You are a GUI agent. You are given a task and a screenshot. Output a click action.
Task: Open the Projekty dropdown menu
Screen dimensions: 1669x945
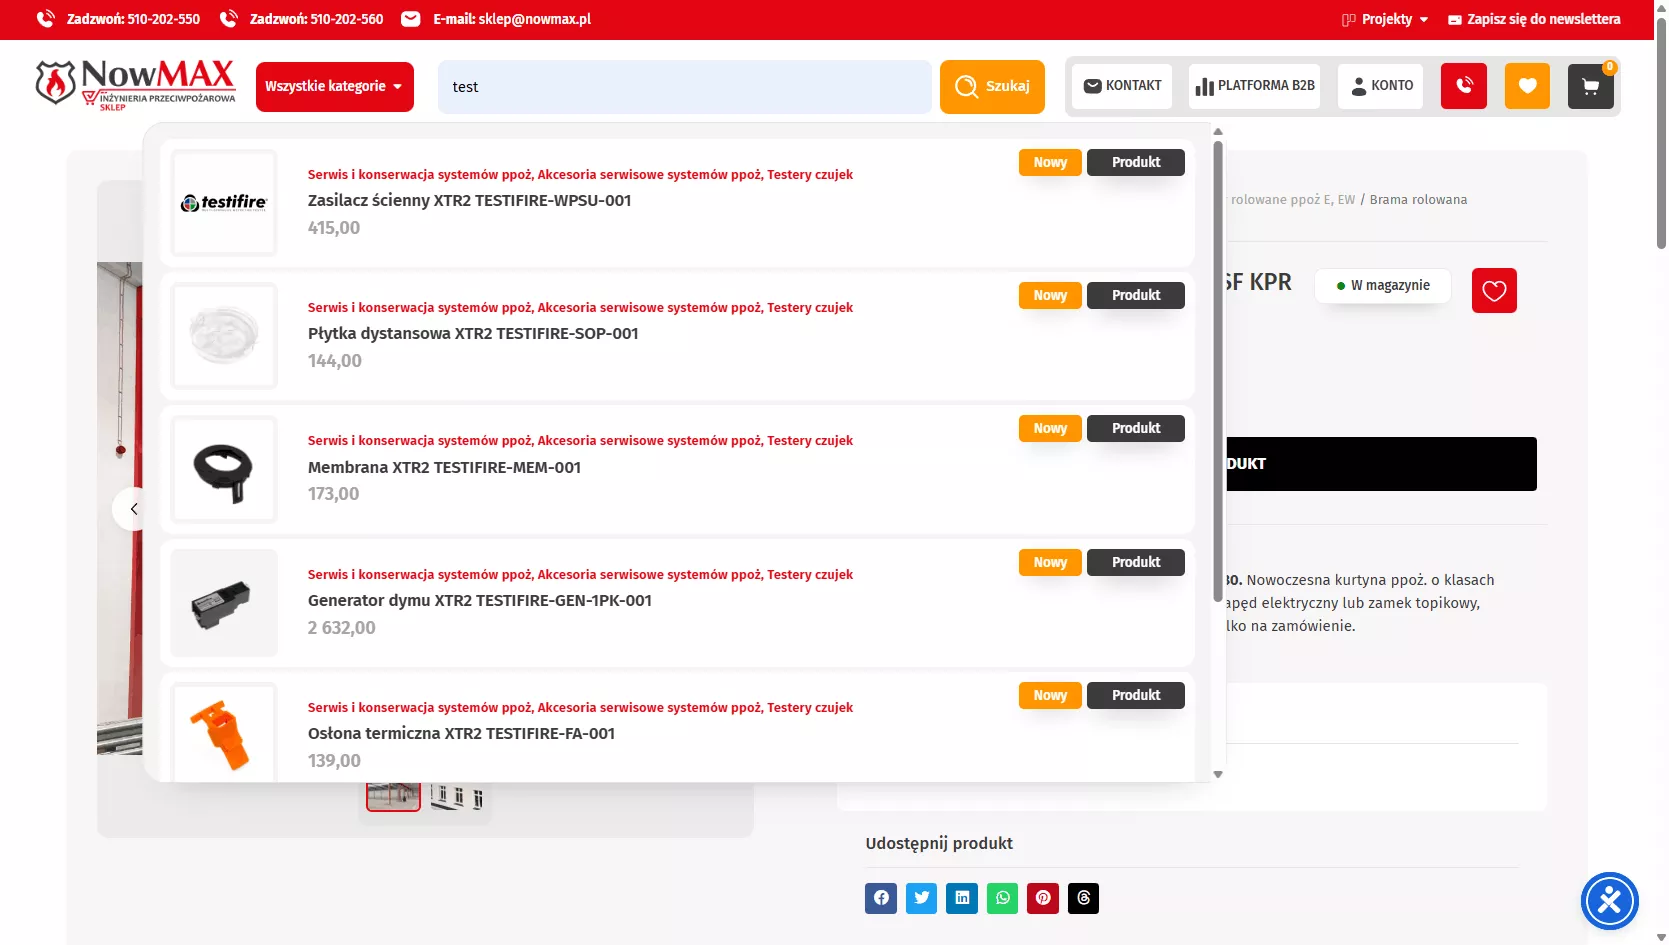point(1385,19)
